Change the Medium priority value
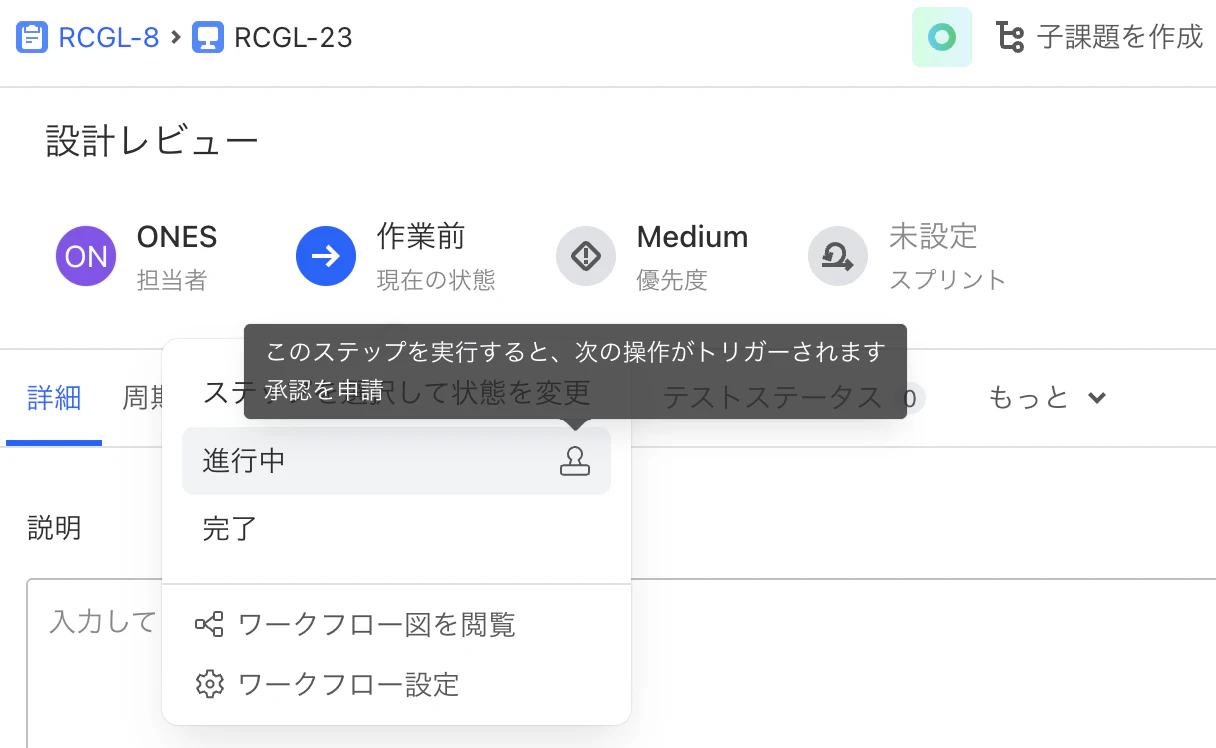 692,237
